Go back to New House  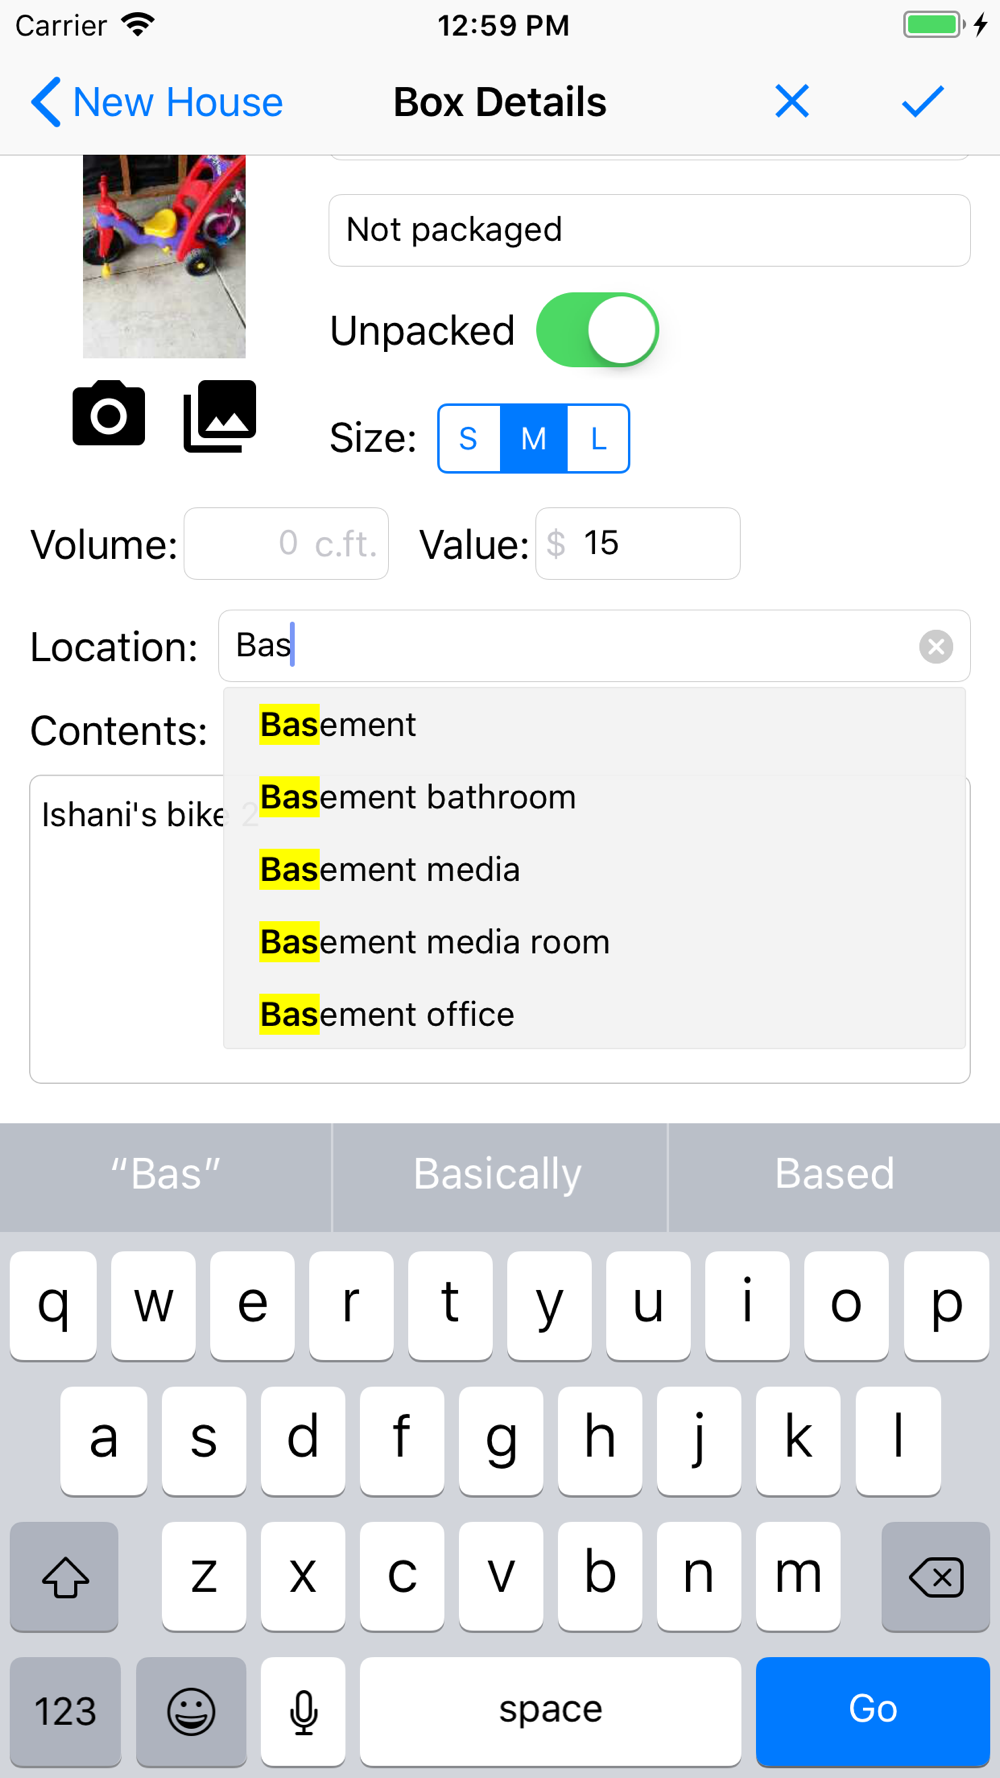[x=157, y=102]
